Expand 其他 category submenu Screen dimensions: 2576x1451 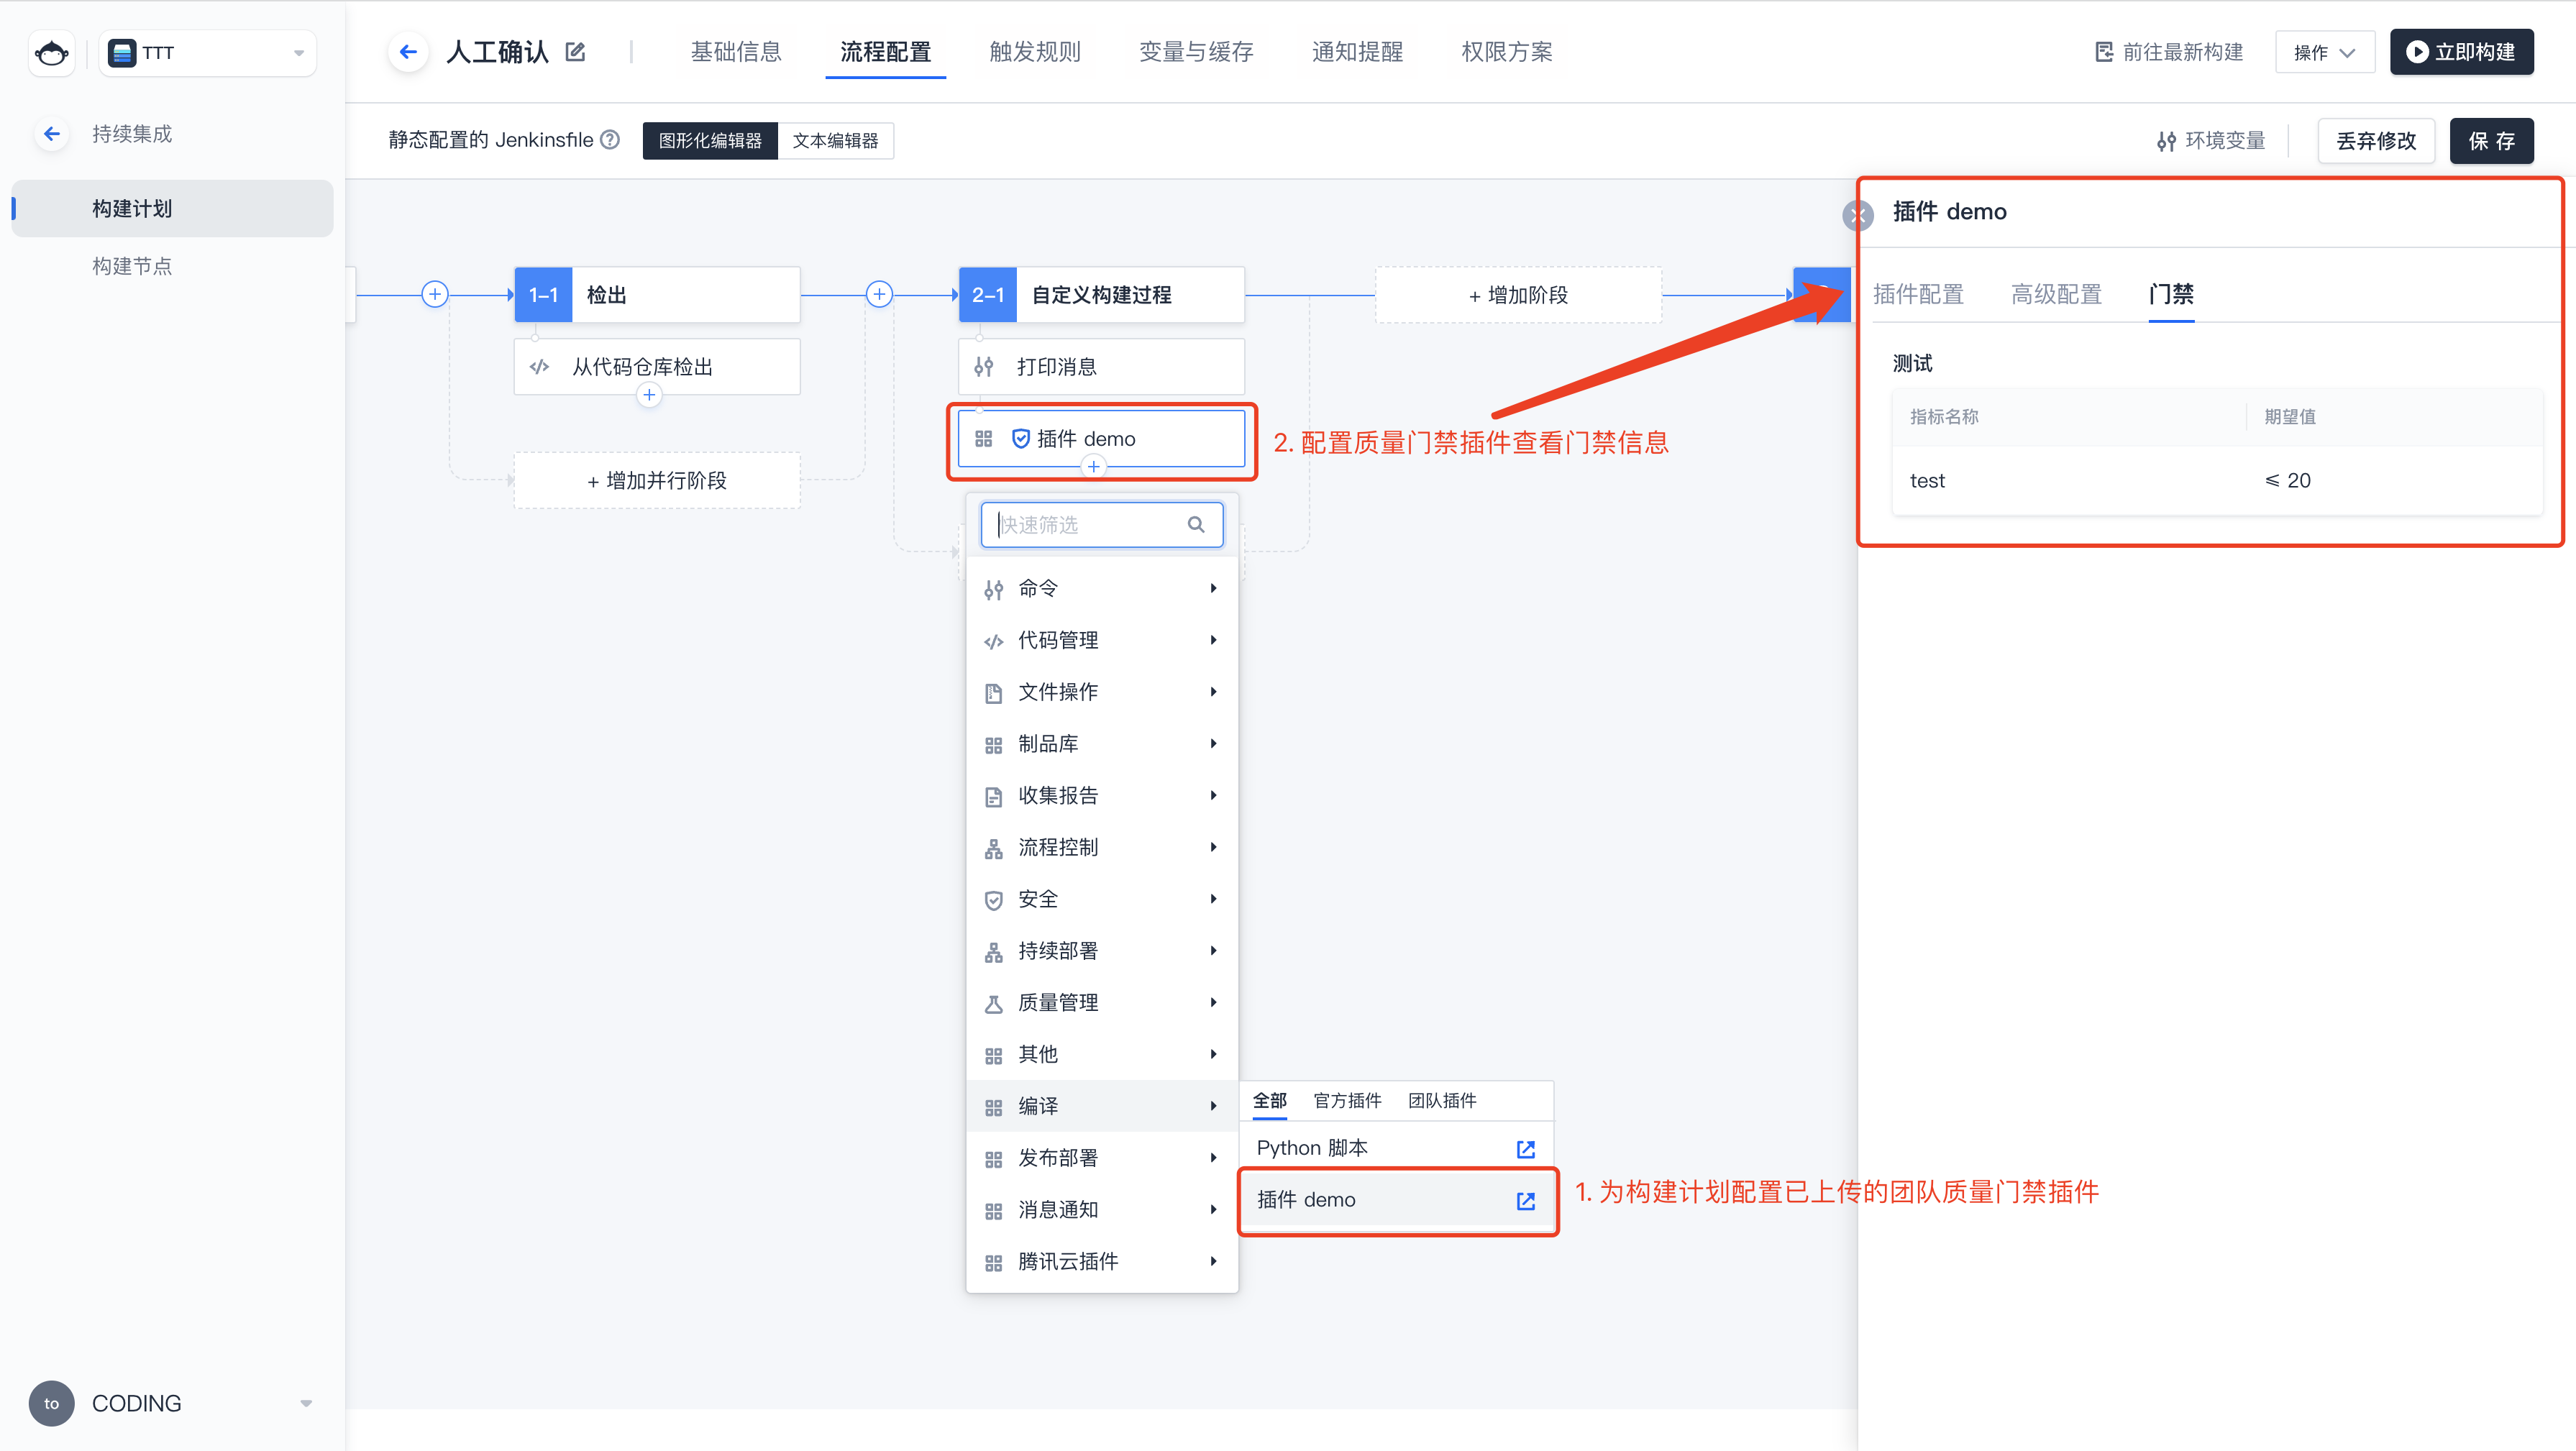click(x=1101, y=1055)
